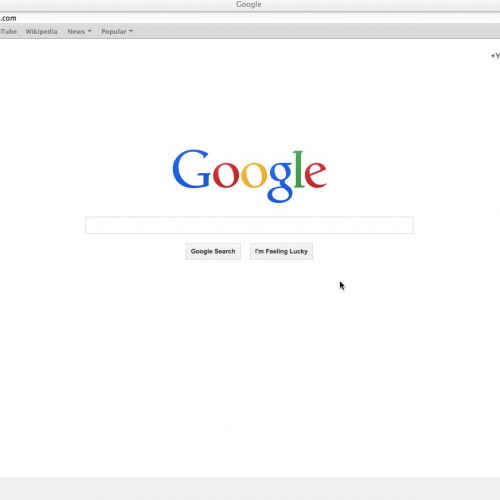
Task: Expand the Popular bookmarks dropdown
Action: tap(117, 31)
